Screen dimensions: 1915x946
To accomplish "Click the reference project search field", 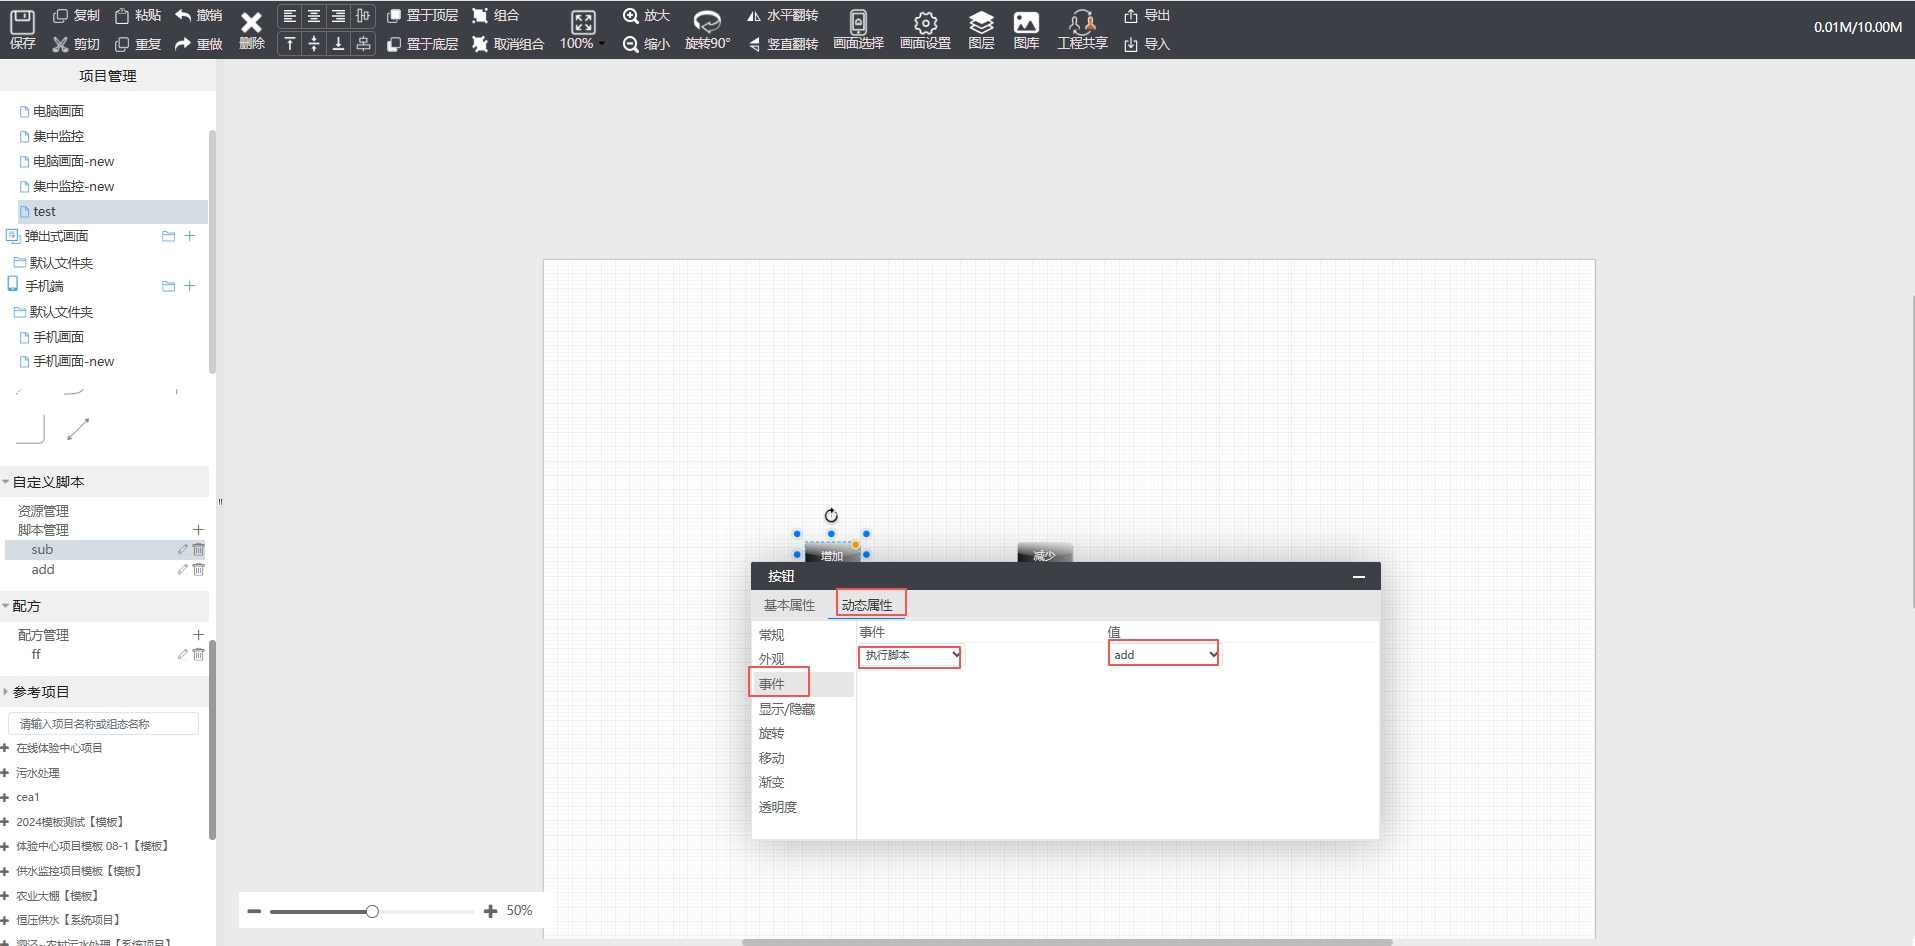I will click(103, 724).
